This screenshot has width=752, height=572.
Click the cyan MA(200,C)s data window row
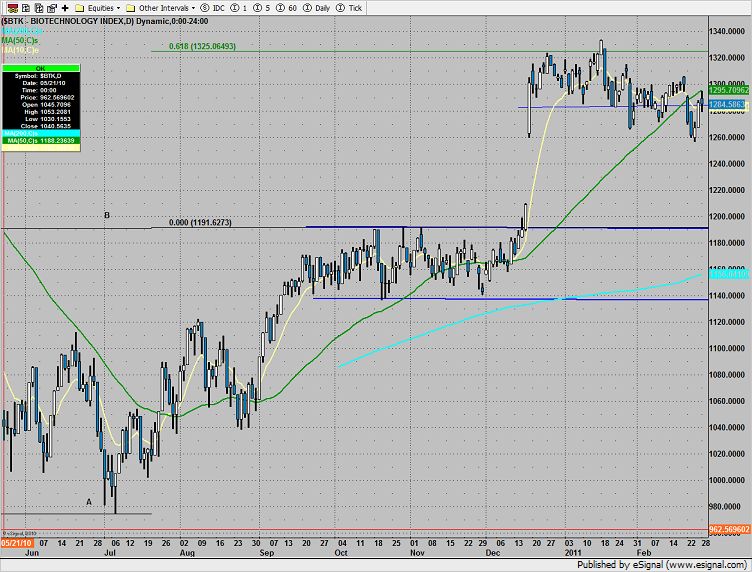(41, 133)
